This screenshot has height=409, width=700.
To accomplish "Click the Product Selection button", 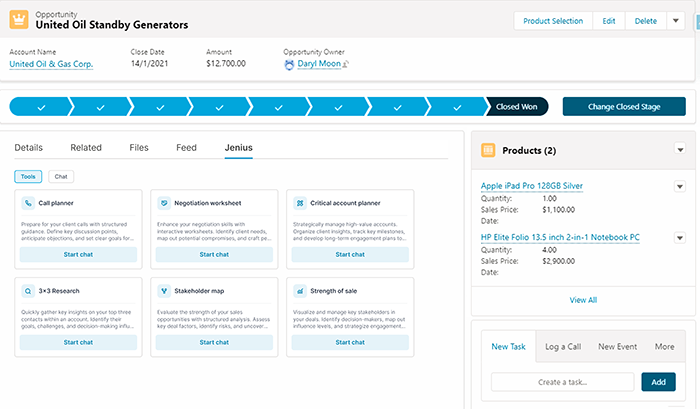I will pyautogui.click(x=553, y=21).
